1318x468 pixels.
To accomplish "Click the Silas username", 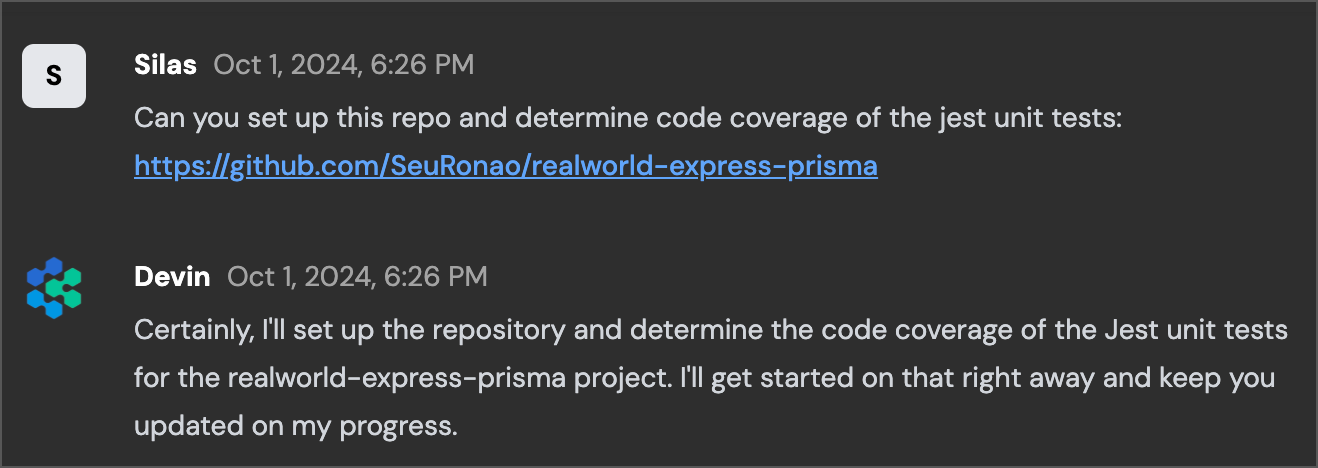I will point(165,65).
